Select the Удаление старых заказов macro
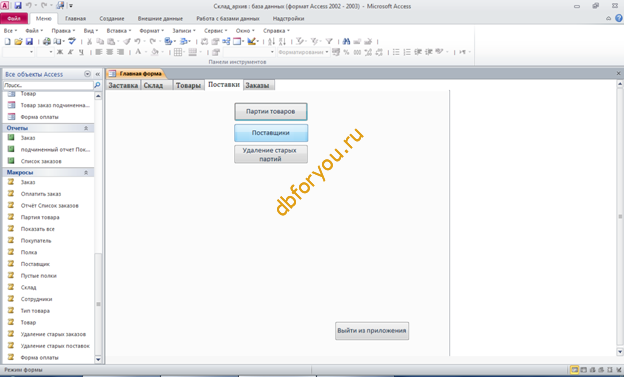Viewport: 624px width, 377px height. tap(53, 334)
